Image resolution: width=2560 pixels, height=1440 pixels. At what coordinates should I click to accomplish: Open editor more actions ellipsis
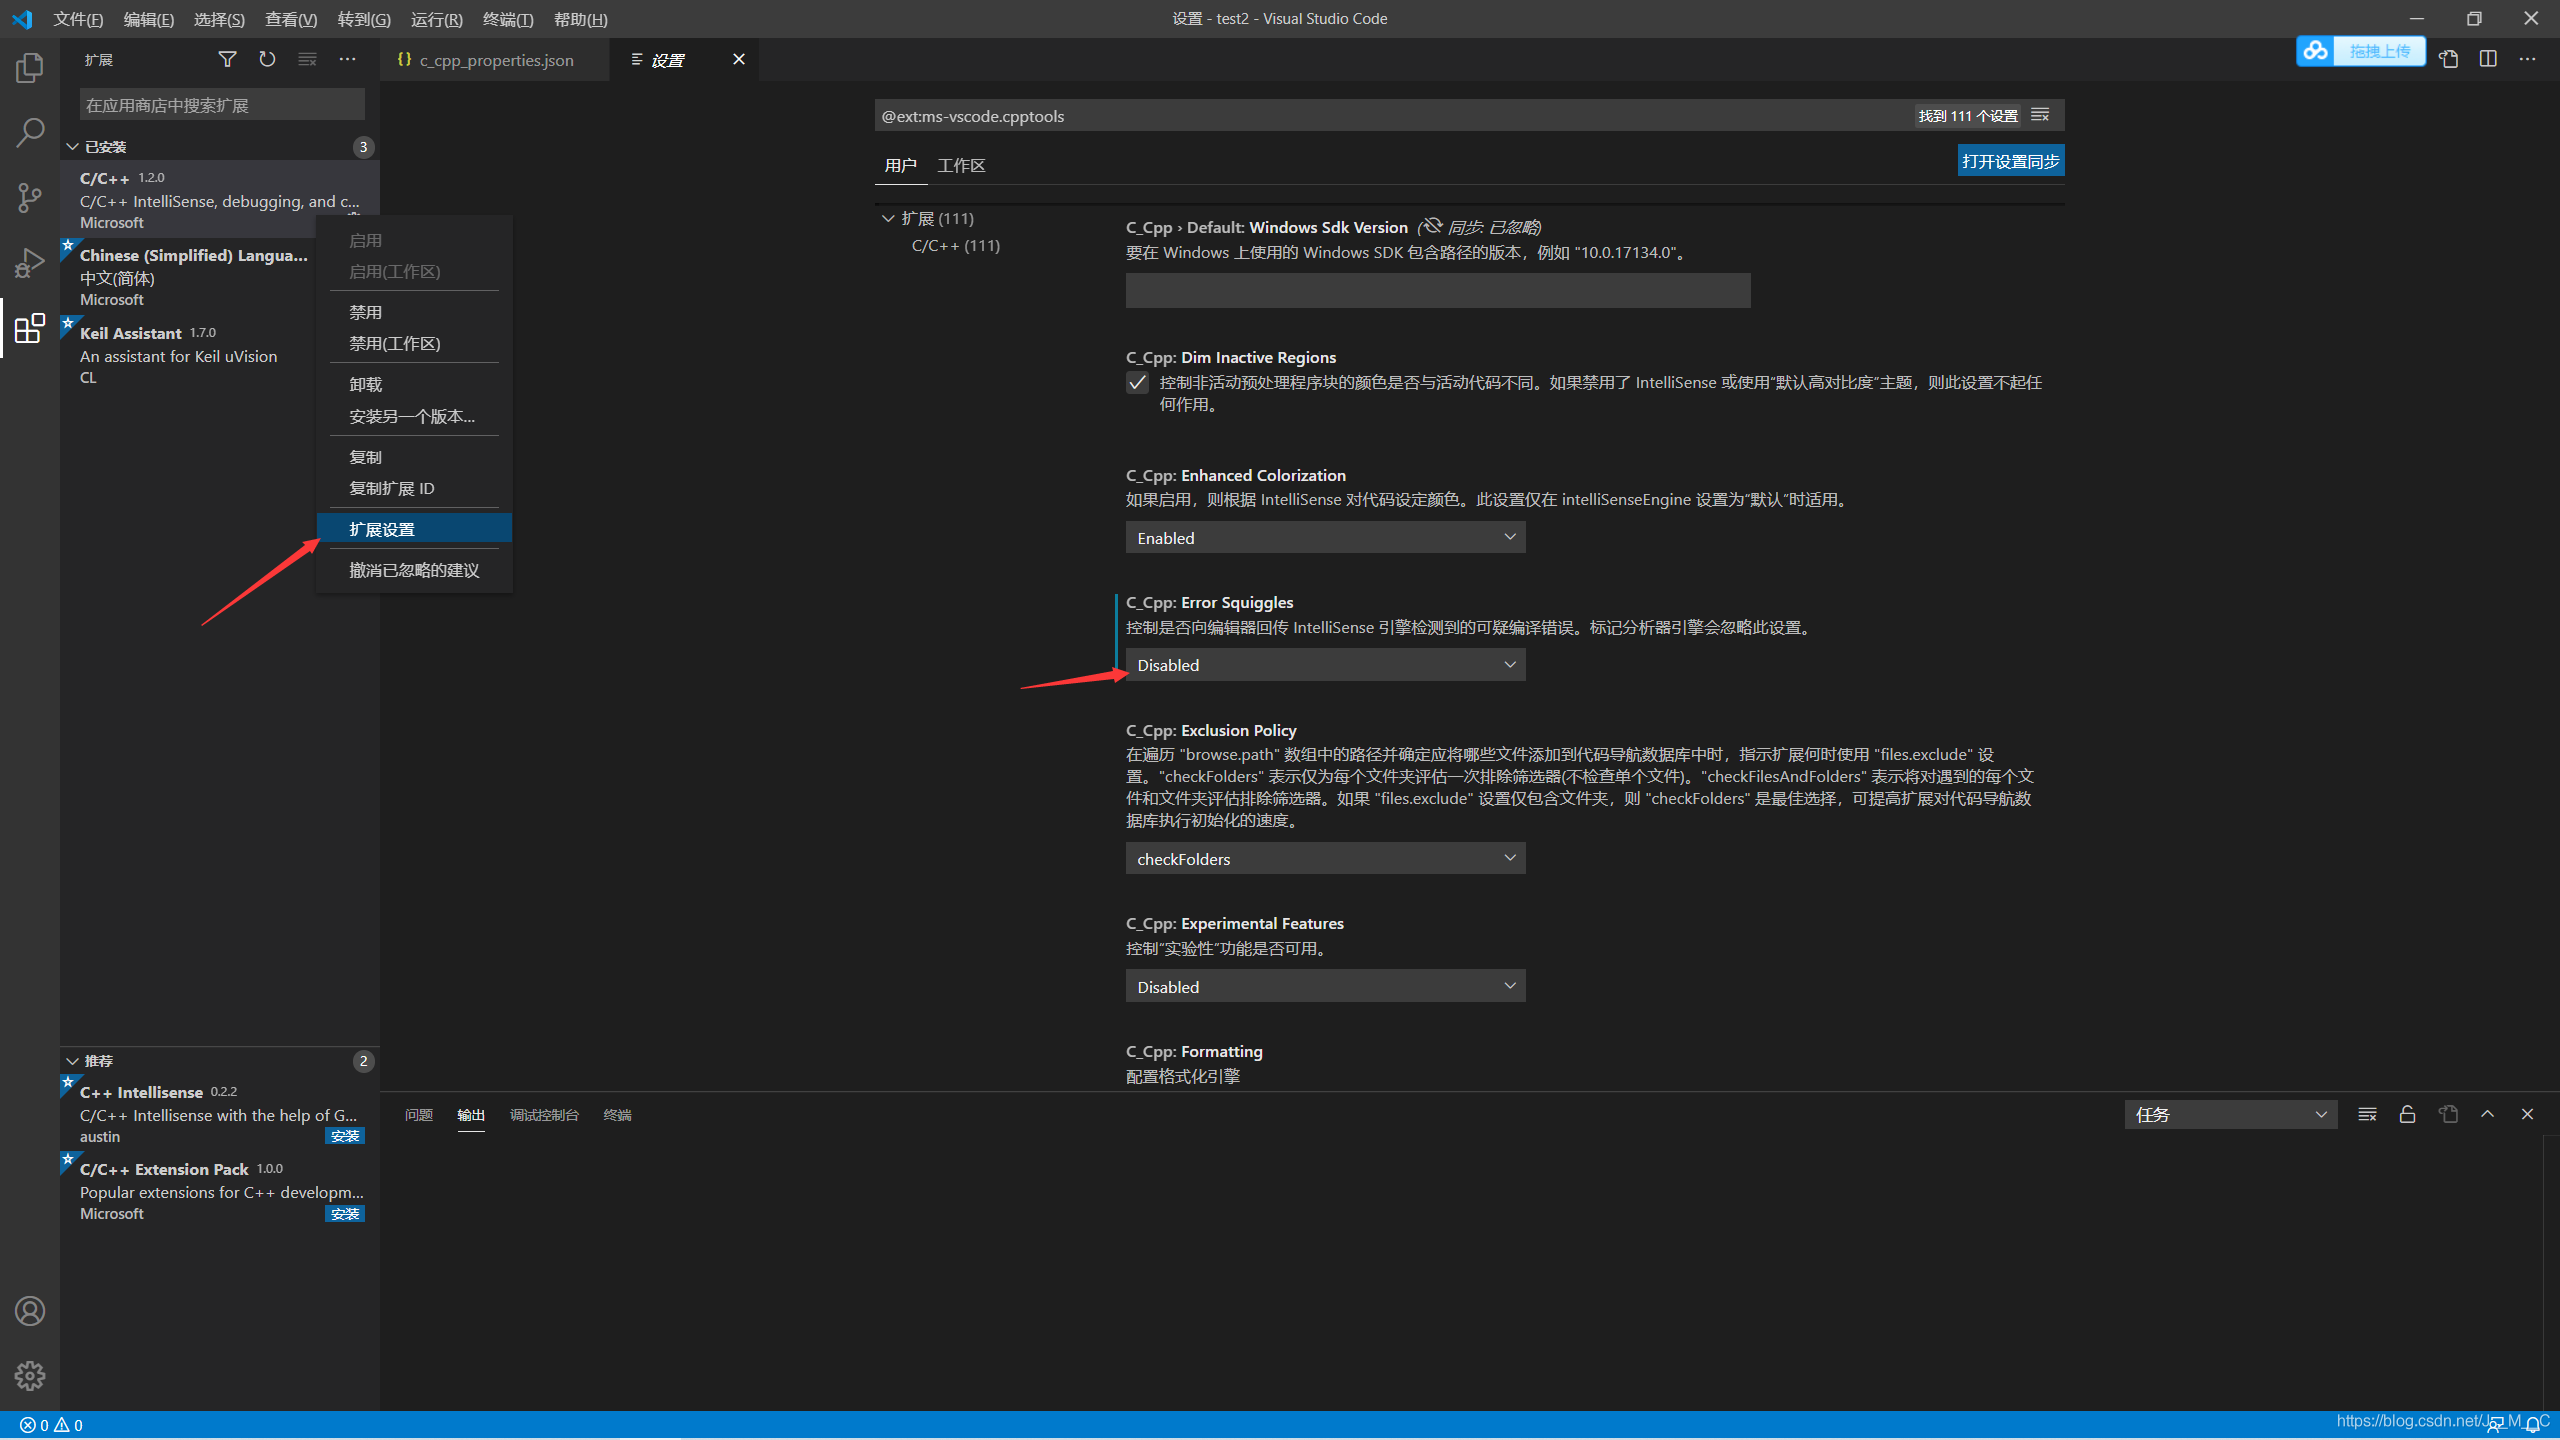click(2528, 59)
